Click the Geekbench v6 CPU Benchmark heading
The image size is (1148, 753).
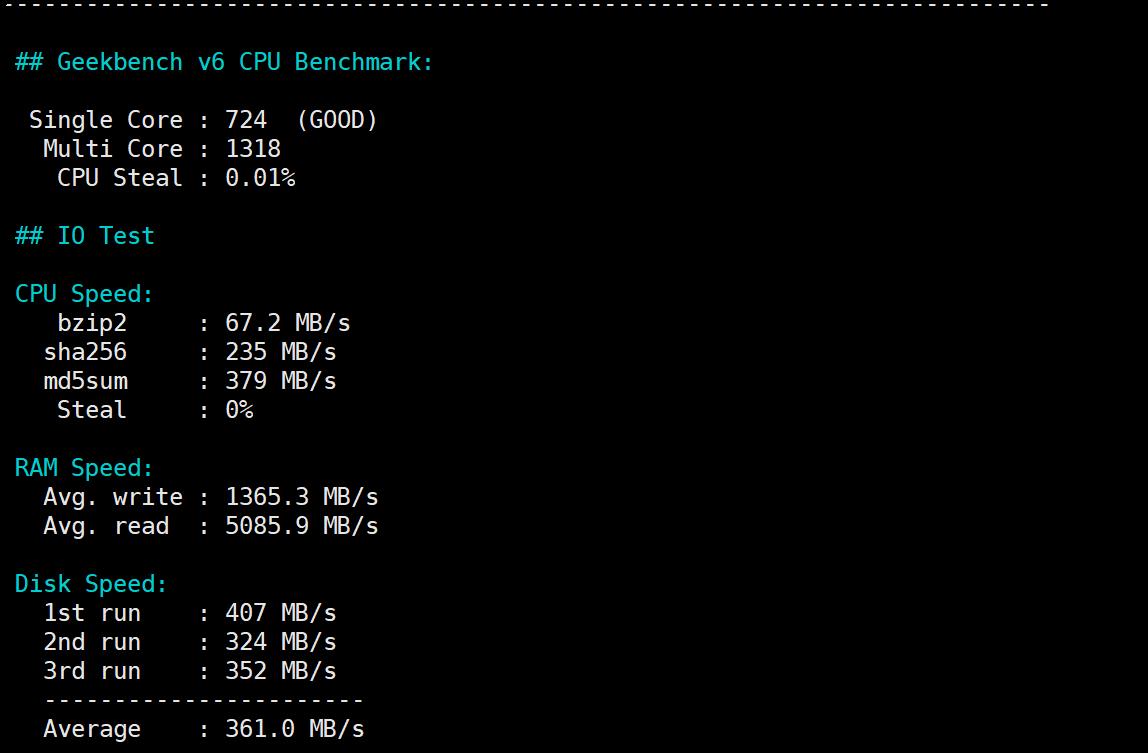(224, 62)
